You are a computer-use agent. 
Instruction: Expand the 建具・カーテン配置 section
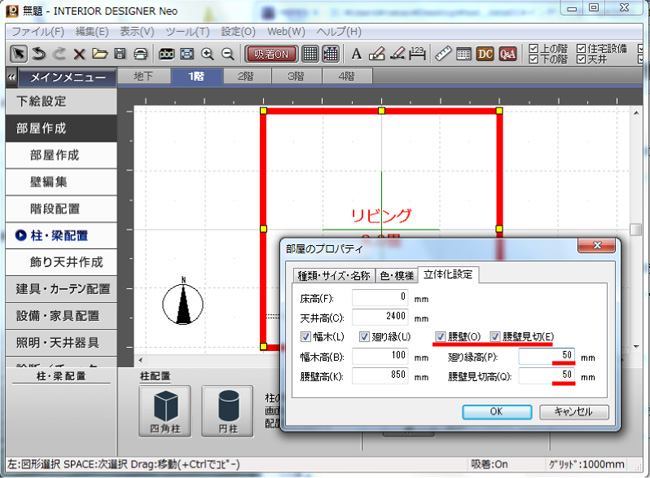click(65, 289)
